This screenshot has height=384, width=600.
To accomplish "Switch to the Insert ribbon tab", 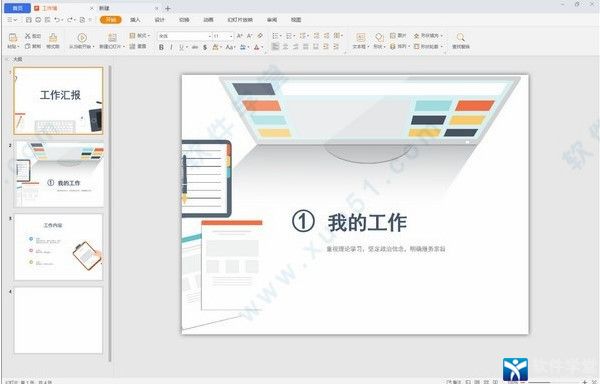I will pyautogui.click(x=135, y=20).
